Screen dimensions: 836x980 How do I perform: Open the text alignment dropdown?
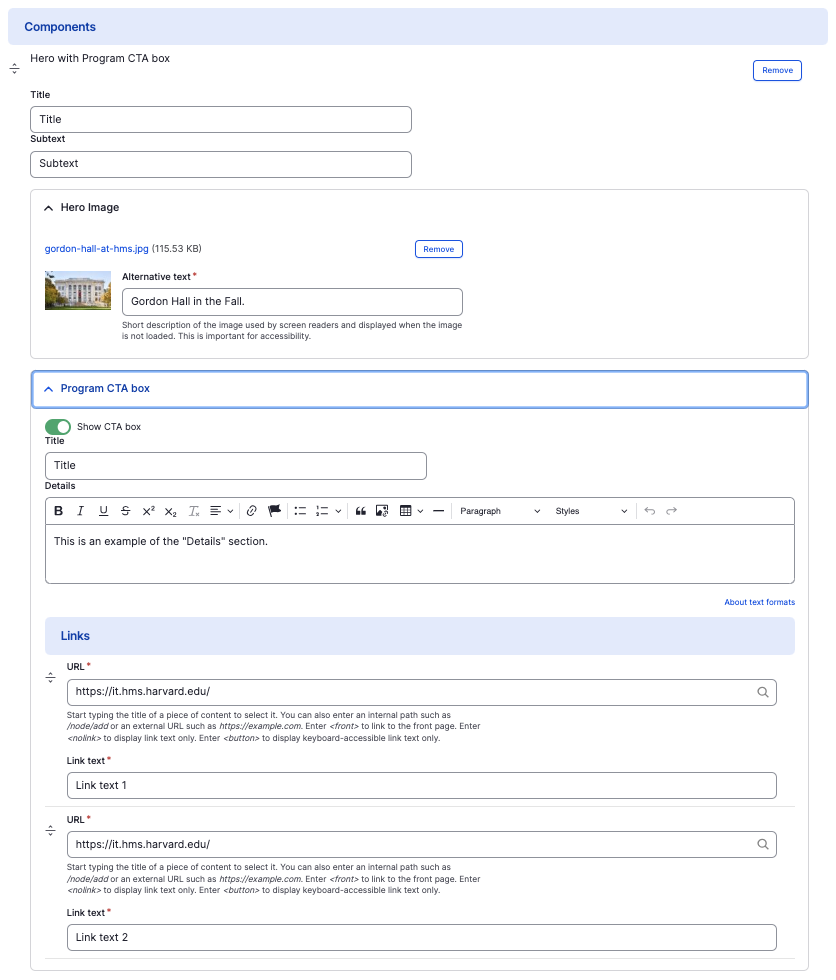[222, 511]
